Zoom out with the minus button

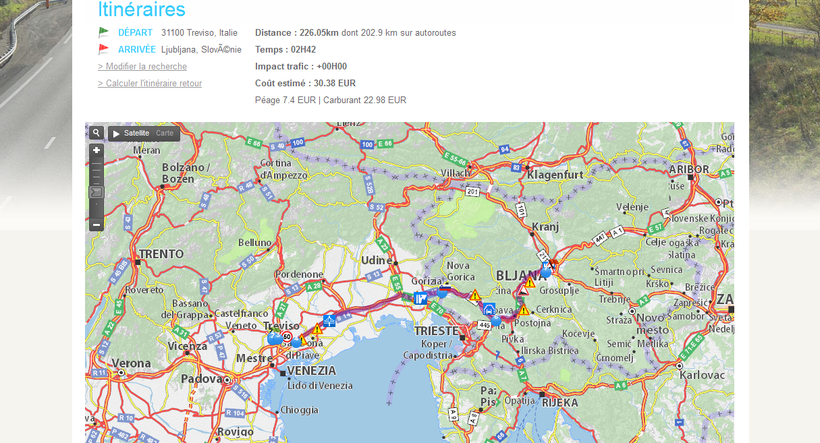96,224
